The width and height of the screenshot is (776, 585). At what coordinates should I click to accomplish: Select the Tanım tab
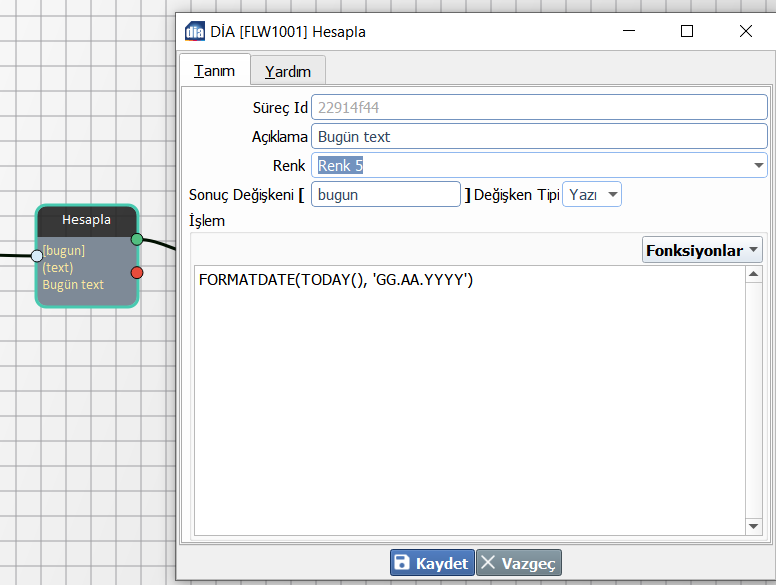(214, 71)
